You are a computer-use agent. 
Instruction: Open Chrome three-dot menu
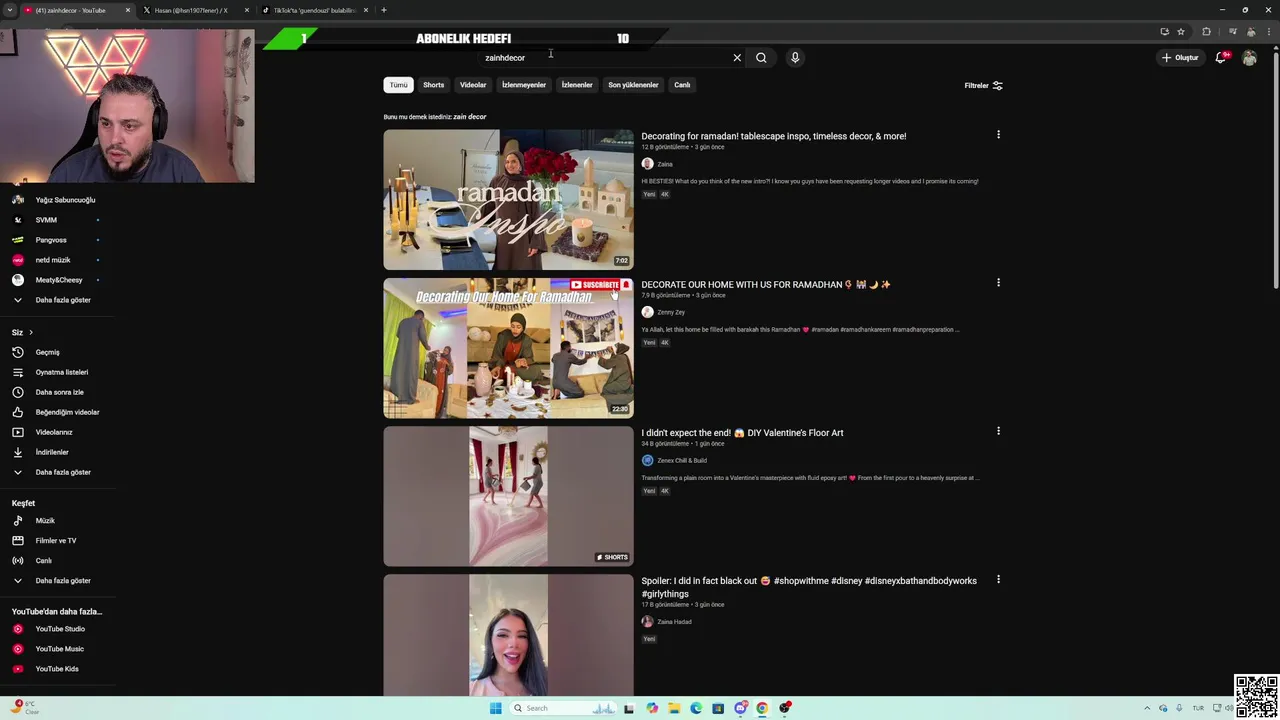pyautogui.click(x=1268, y=32)
